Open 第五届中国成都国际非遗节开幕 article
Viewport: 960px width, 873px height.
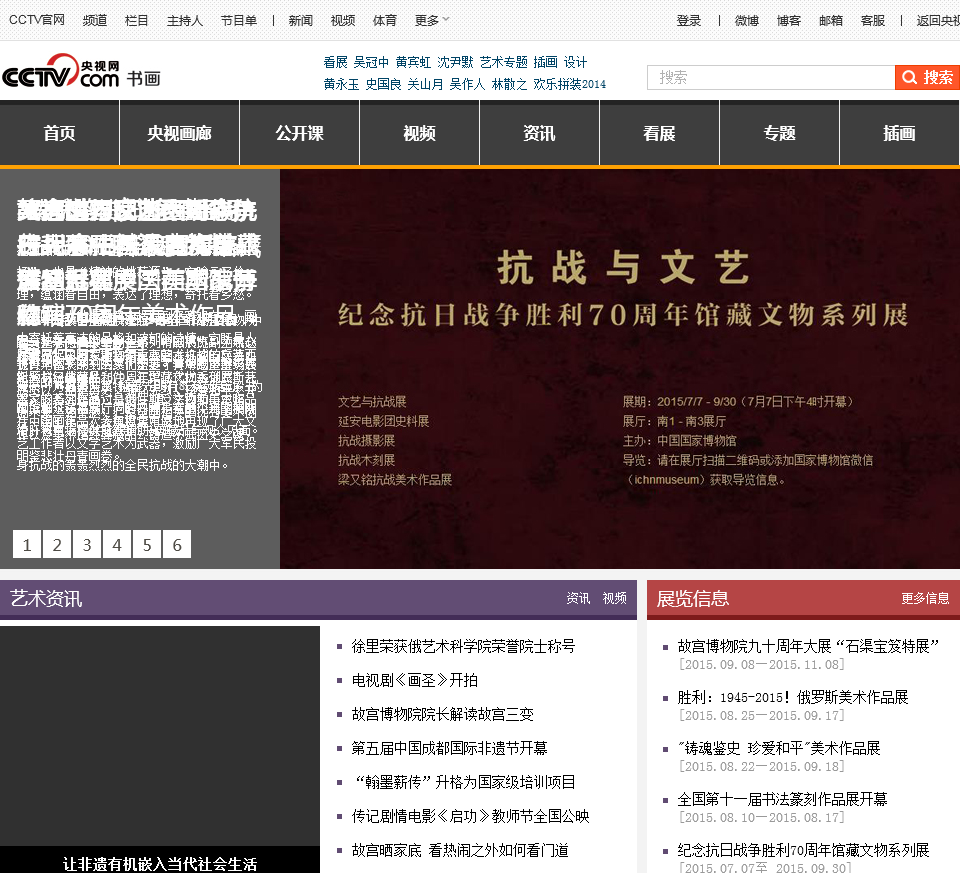coord(449,748)
